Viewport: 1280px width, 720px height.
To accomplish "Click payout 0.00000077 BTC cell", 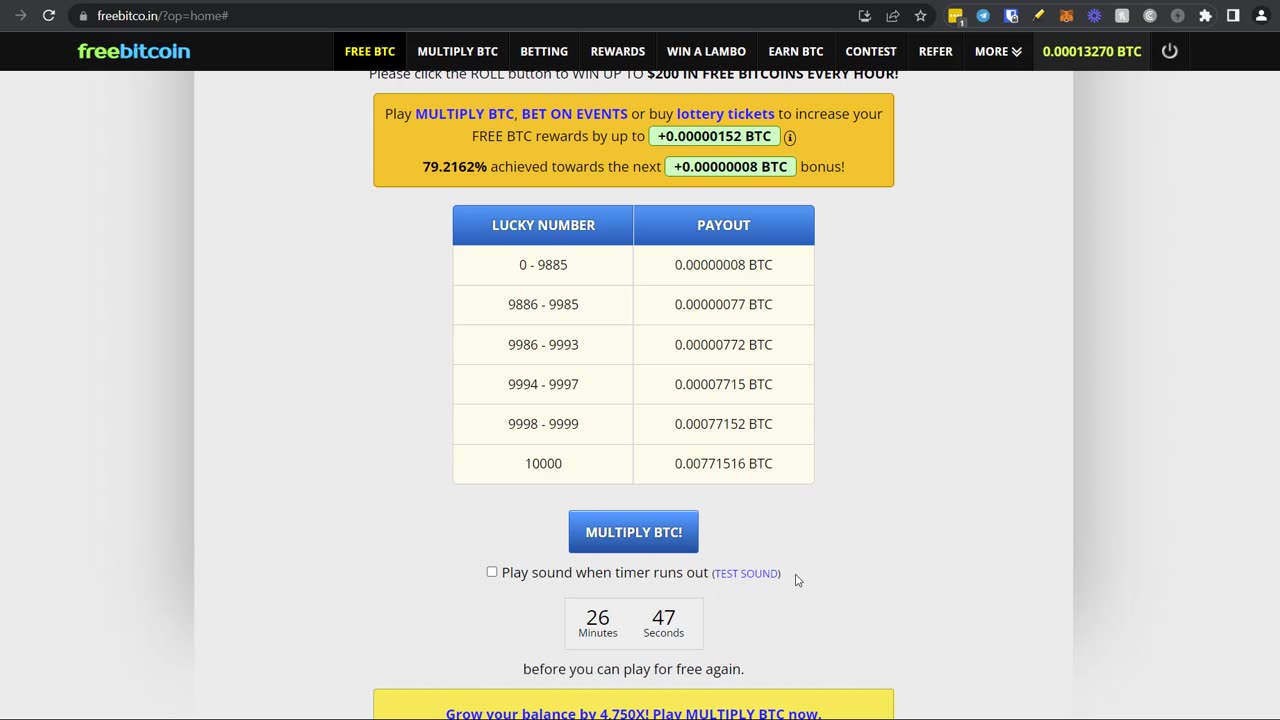I will (724, 304).
